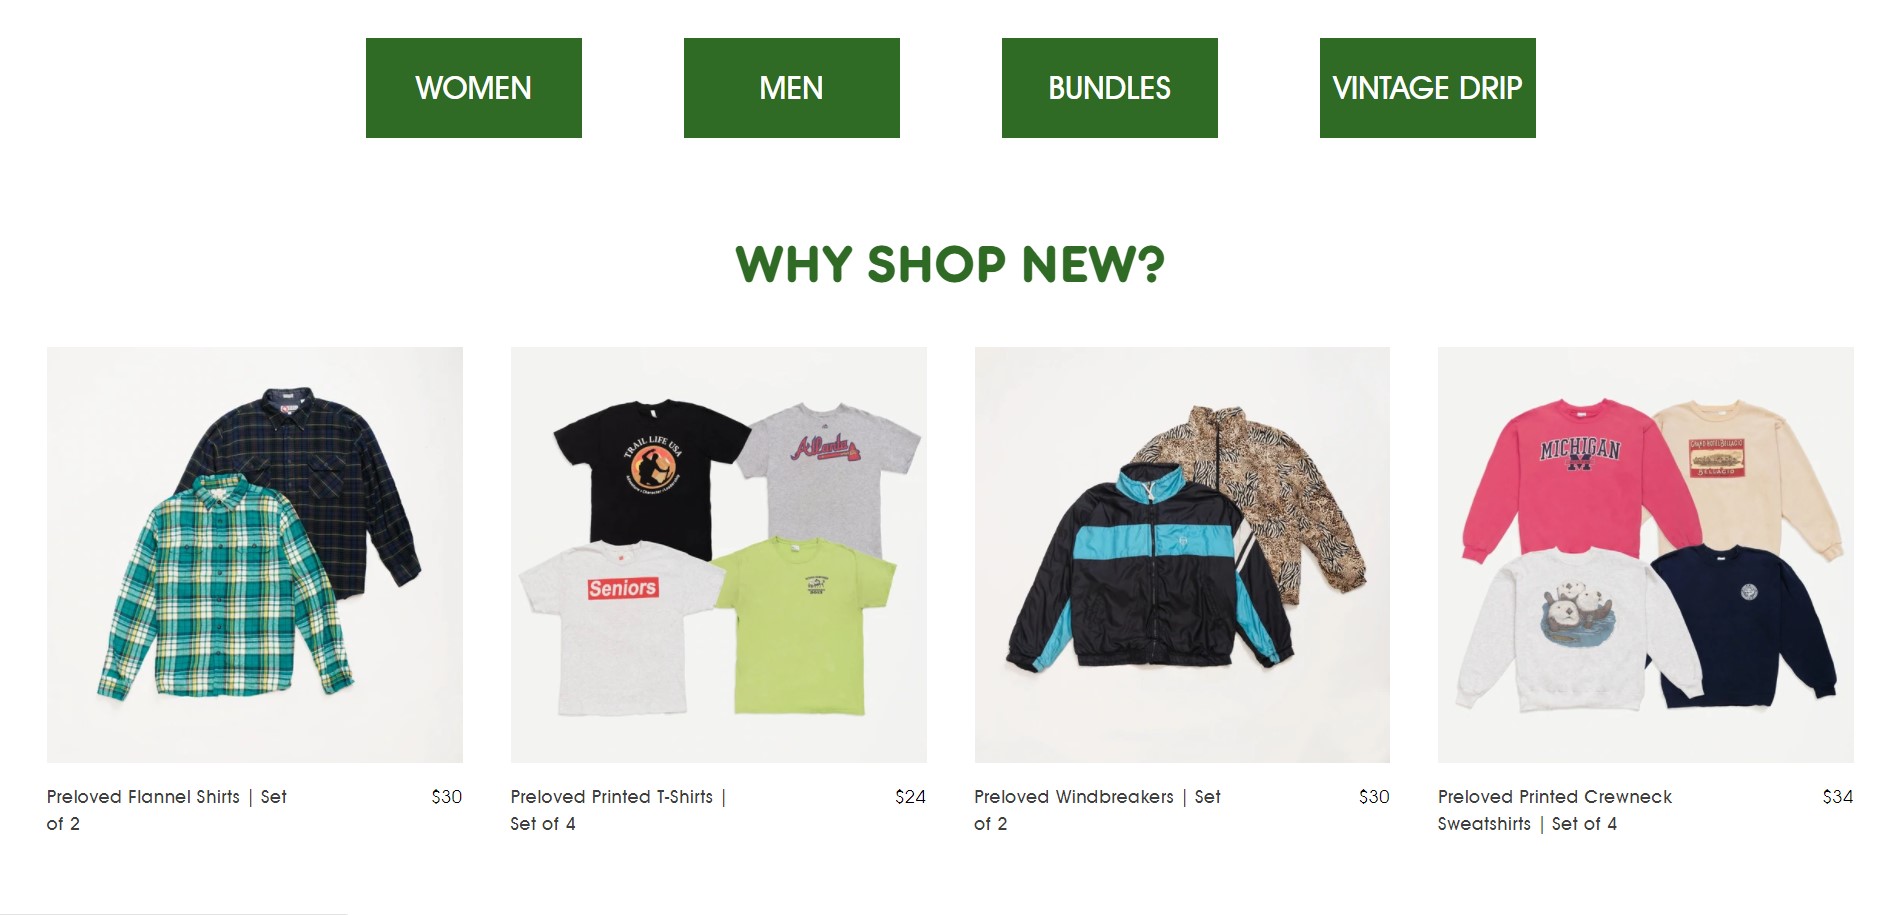1899x915 pixels.
Task: Open the flannel shirts product image
Action: click(x=255, y=555)
